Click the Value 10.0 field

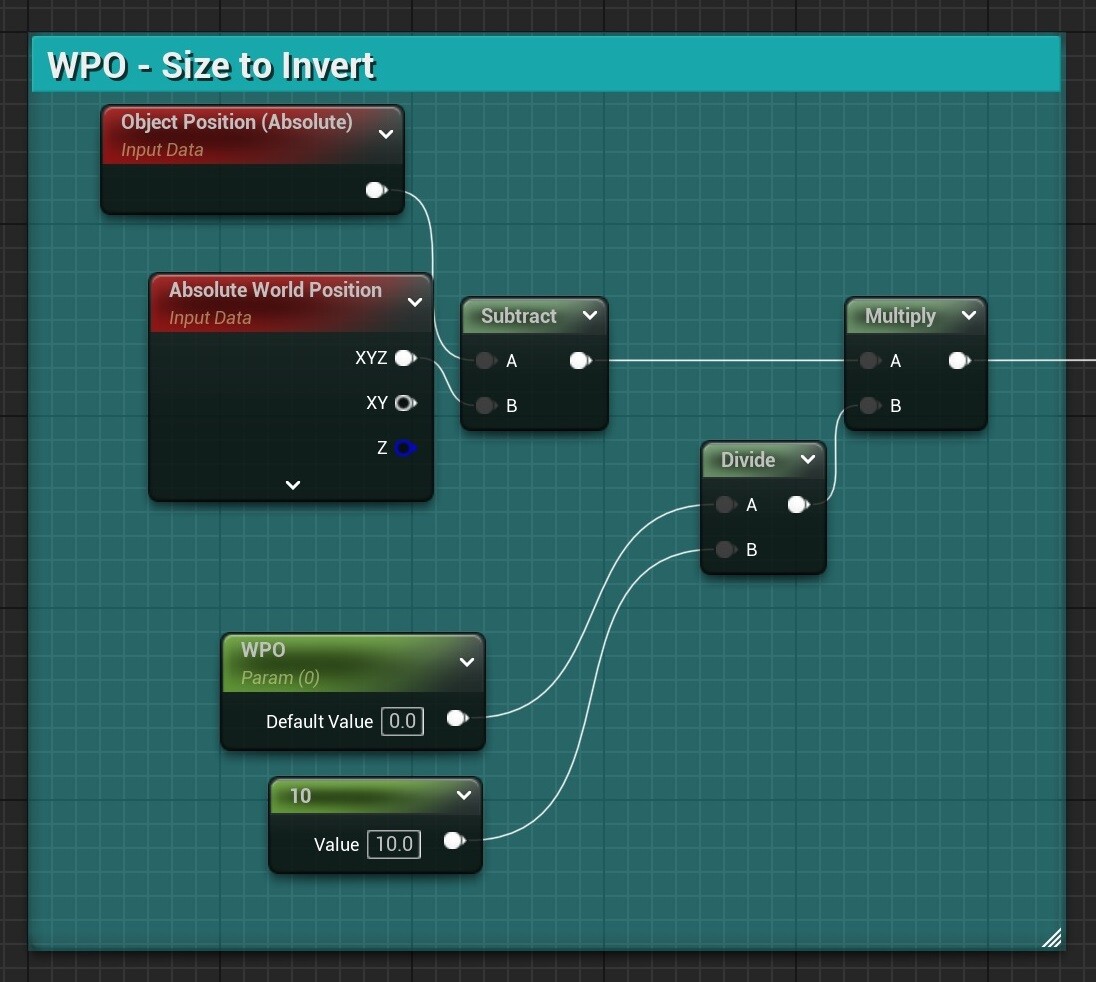394,844
